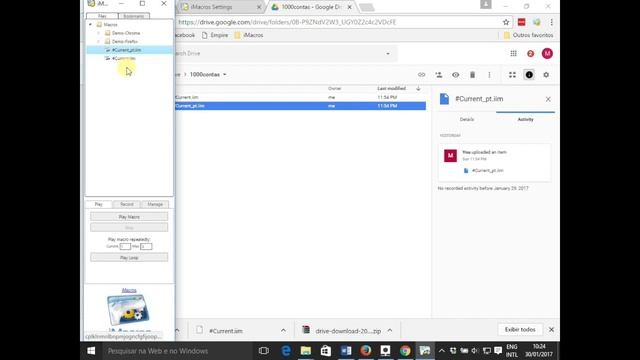Click the Max loop number field
This screenshot has height=360, width=640.
point(146,246)
